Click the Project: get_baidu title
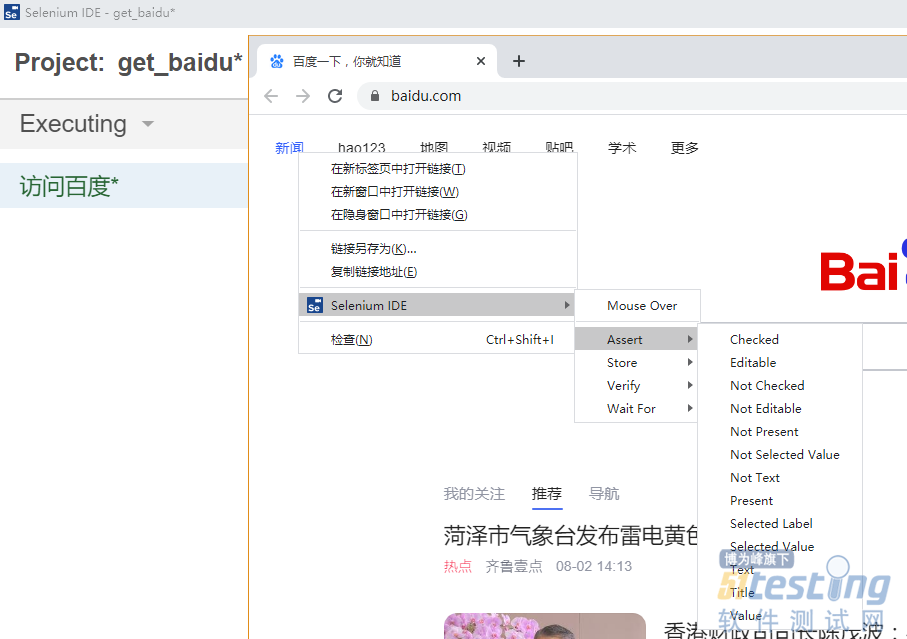 128,62
